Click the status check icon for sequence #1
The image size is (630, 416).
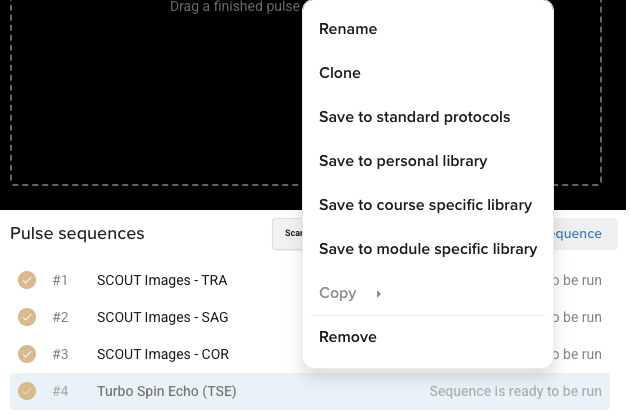[x=27, y=280]
